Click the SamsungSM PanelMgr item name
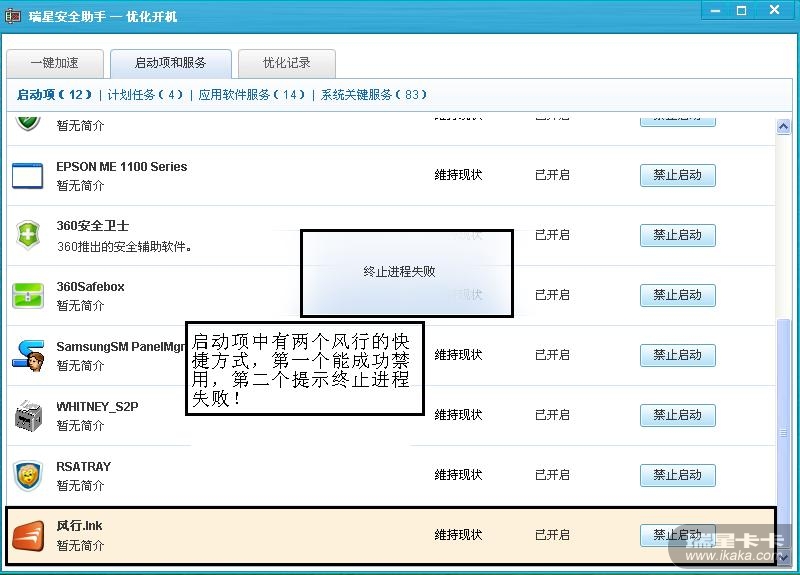This screenshot has height=575, width=800. (120, 346)
